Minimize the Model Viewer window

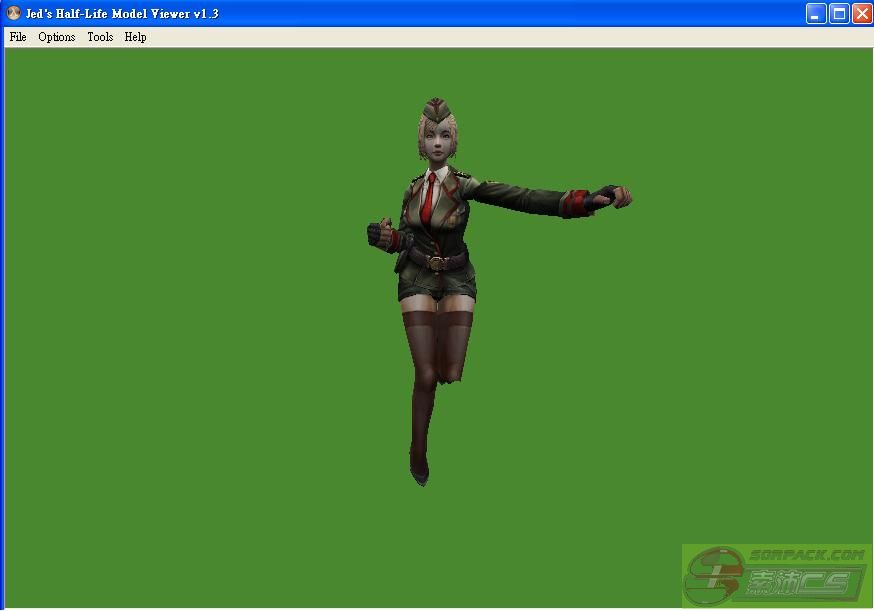[817, 13]
